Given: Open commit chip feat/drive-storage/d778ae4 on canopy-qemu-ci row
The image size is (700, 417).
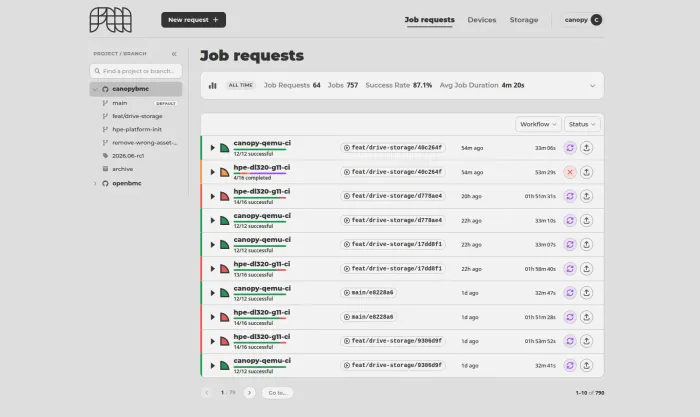Looking at the screenshot, I should coord(393,220).
